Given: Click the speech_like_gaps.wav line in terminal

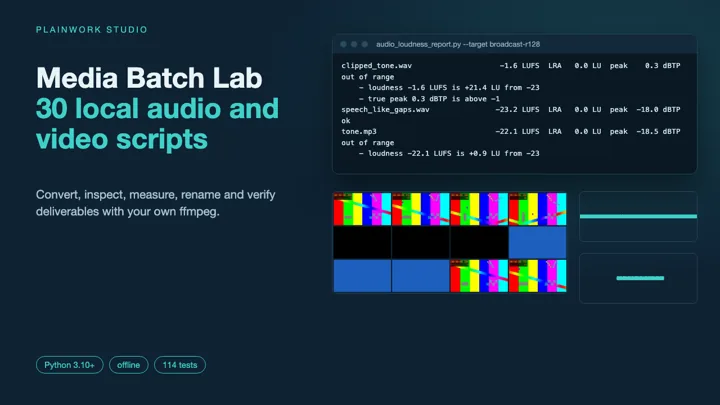Looking at the screenshot, I should coord(511,110).
